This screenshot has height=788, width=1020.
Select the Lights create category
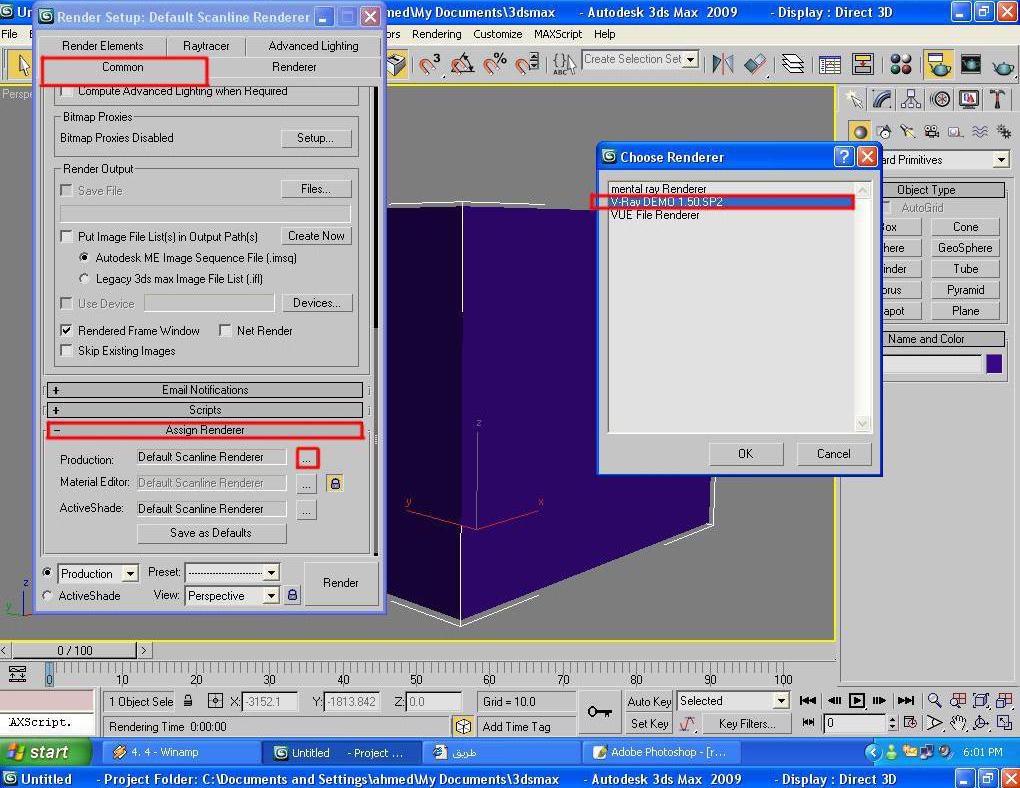point(907,131)
